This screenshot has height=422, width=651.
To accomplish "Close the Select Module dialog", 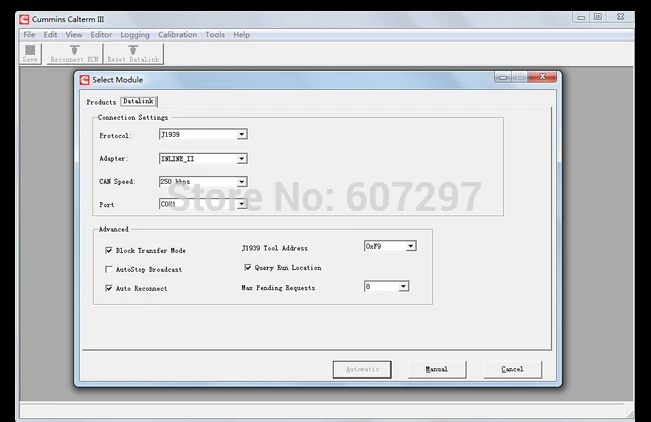I will tap(542, 77).
